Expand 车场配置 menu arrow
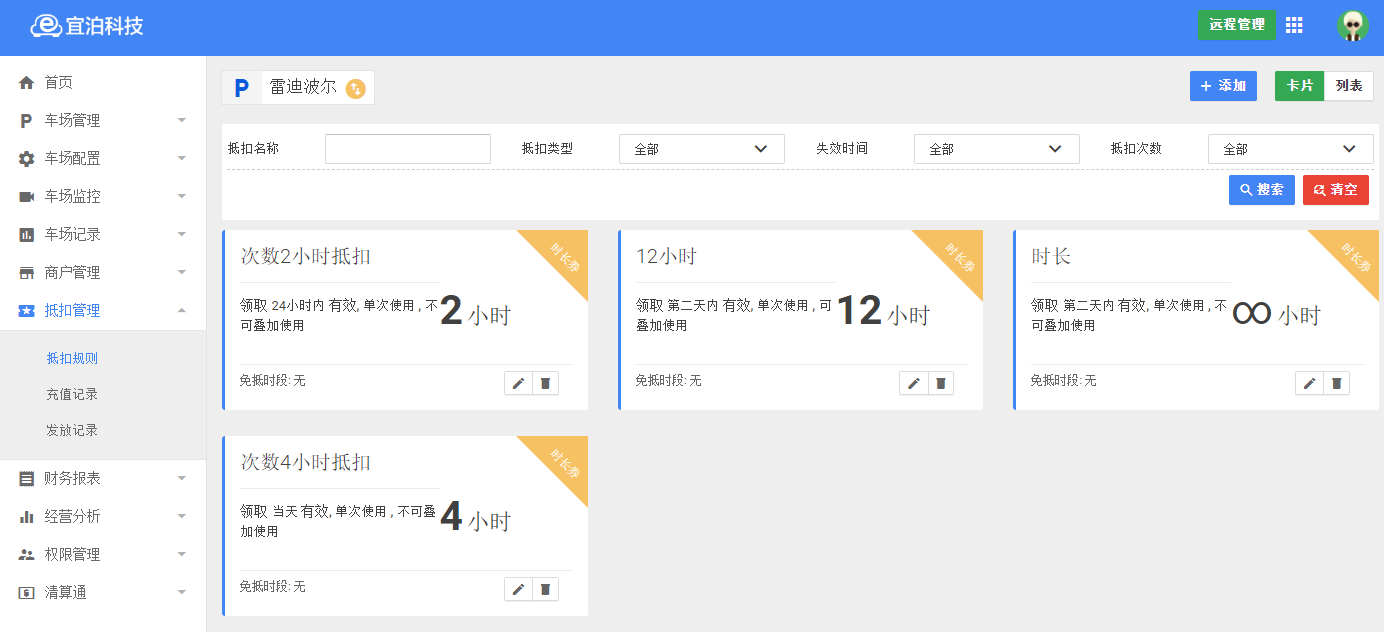Viewport: 1384px width, 632px height. [182, 158]
